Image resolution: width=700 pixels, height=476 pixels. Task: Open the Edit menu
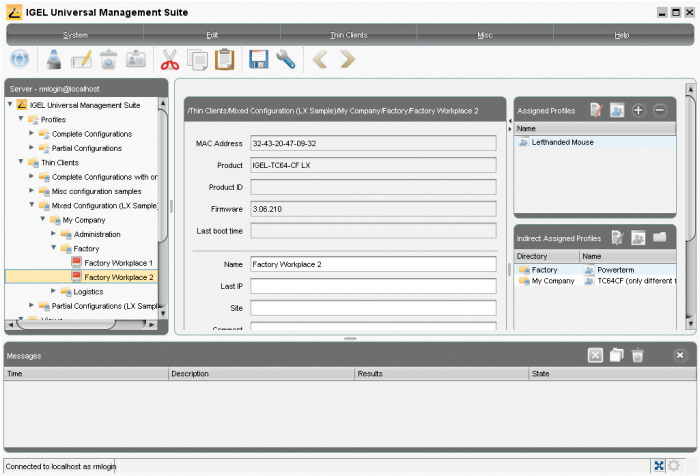(x=212, y=35)
